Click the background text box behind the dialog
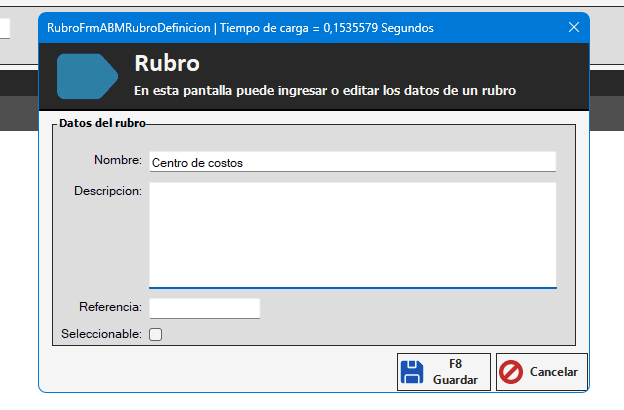624x410 pixels. click(5, 27)
